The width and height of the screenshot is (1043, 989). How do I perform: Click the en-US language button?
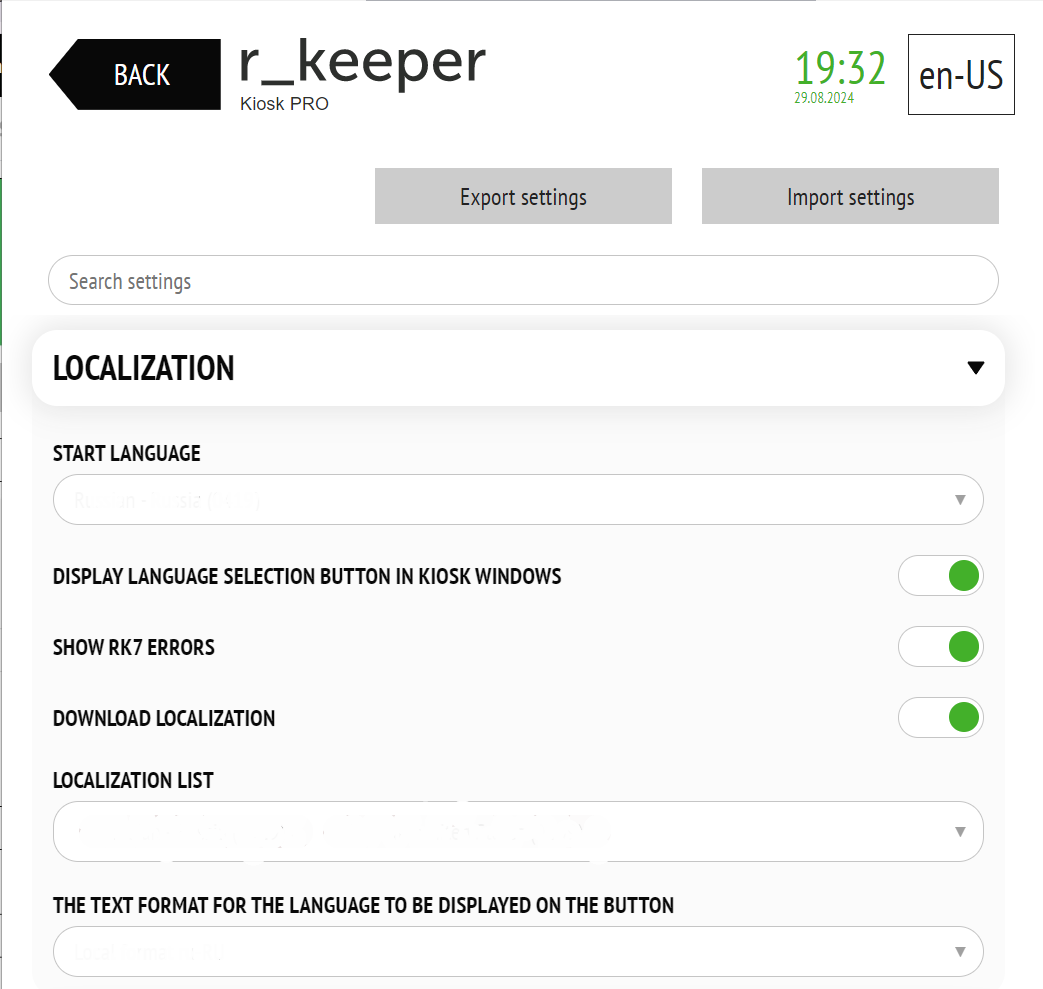961,74
